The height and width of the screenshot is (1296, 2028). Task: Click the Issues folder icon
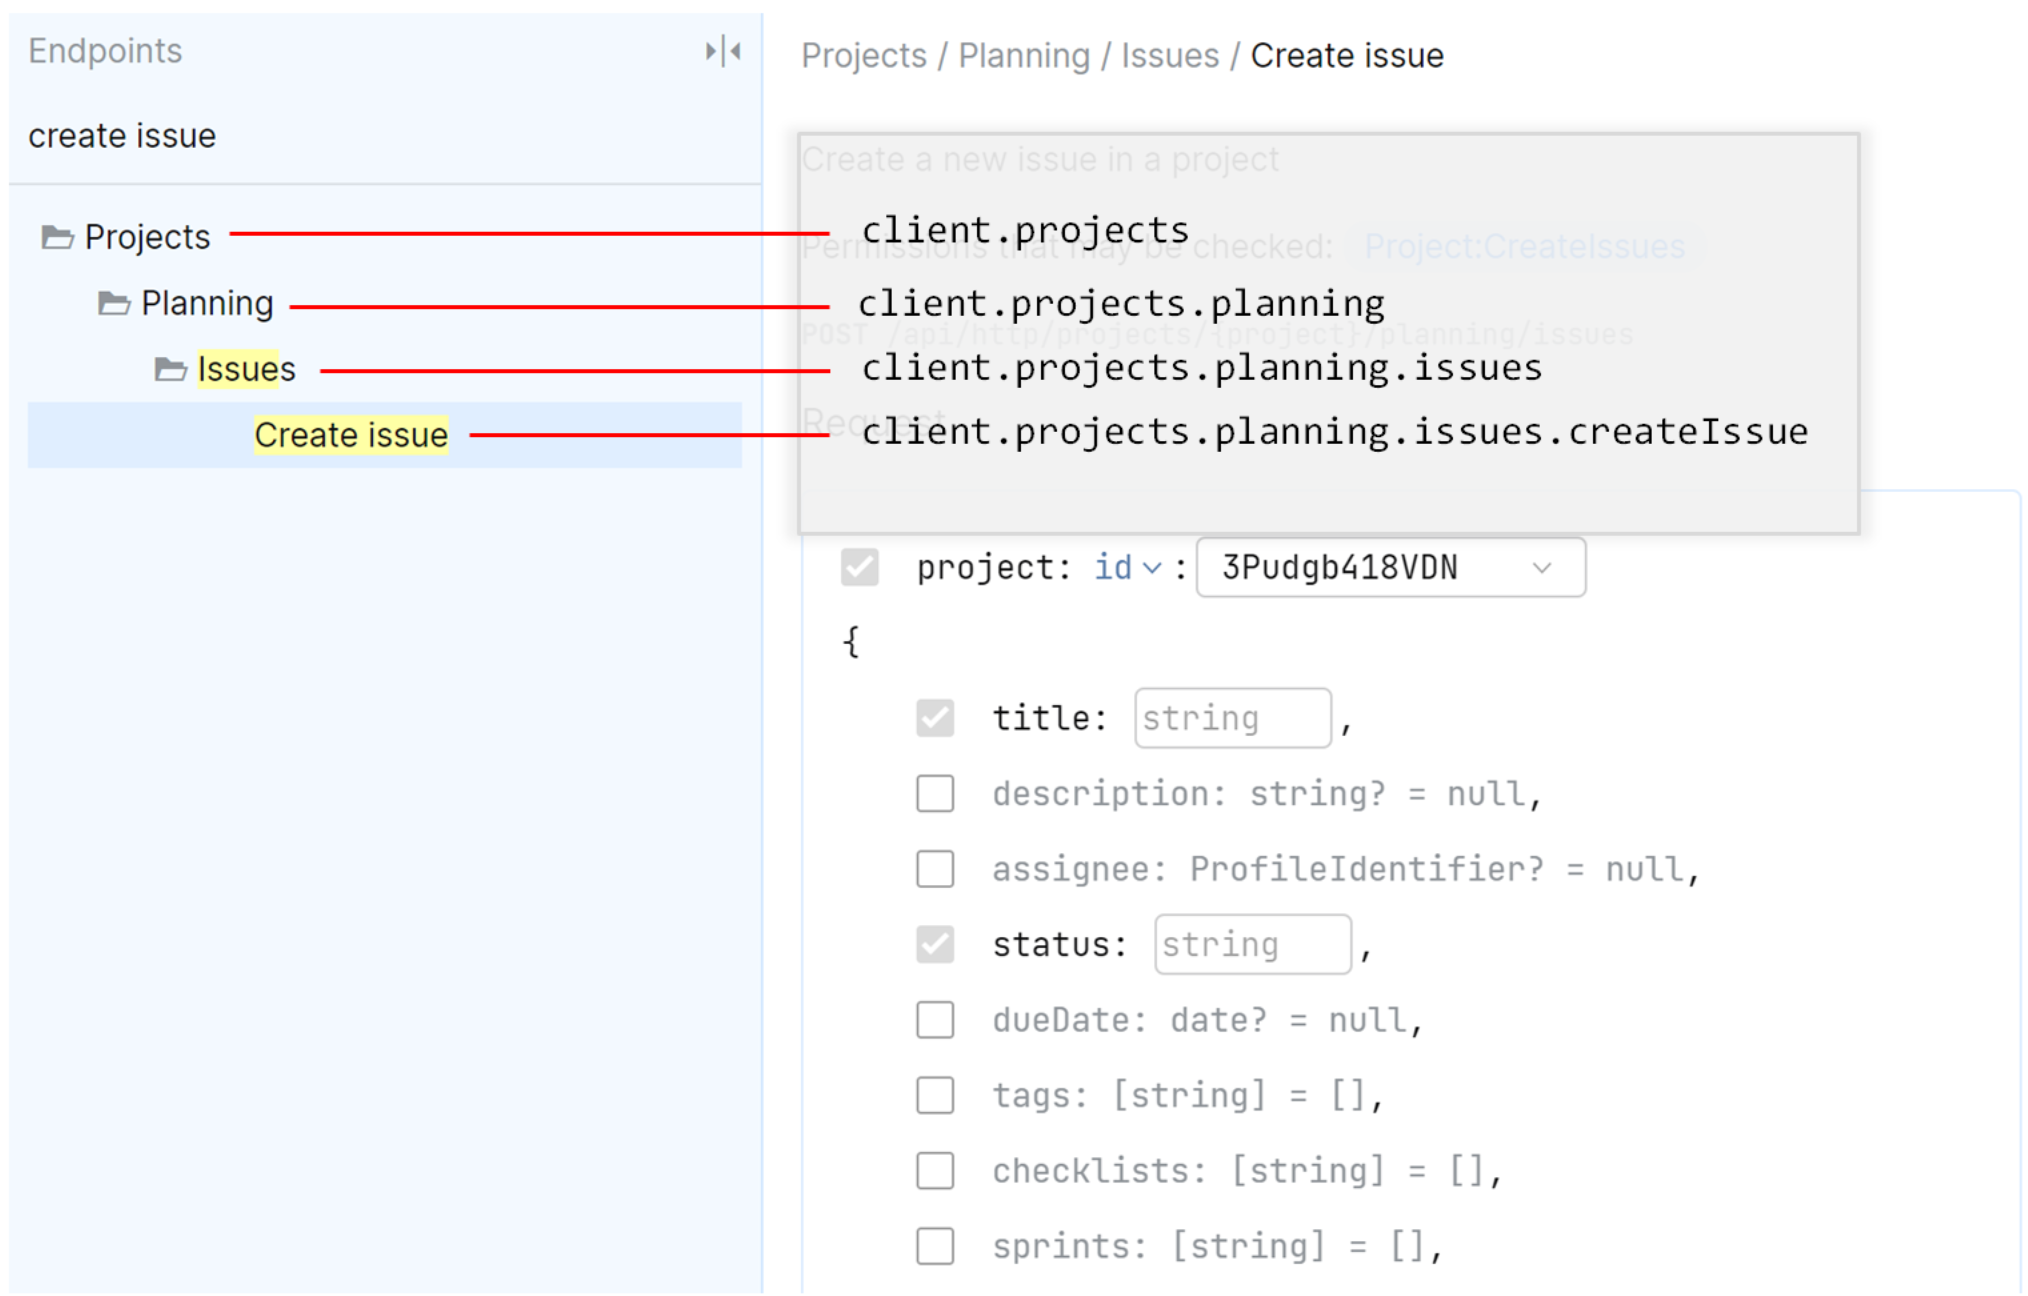170,370
